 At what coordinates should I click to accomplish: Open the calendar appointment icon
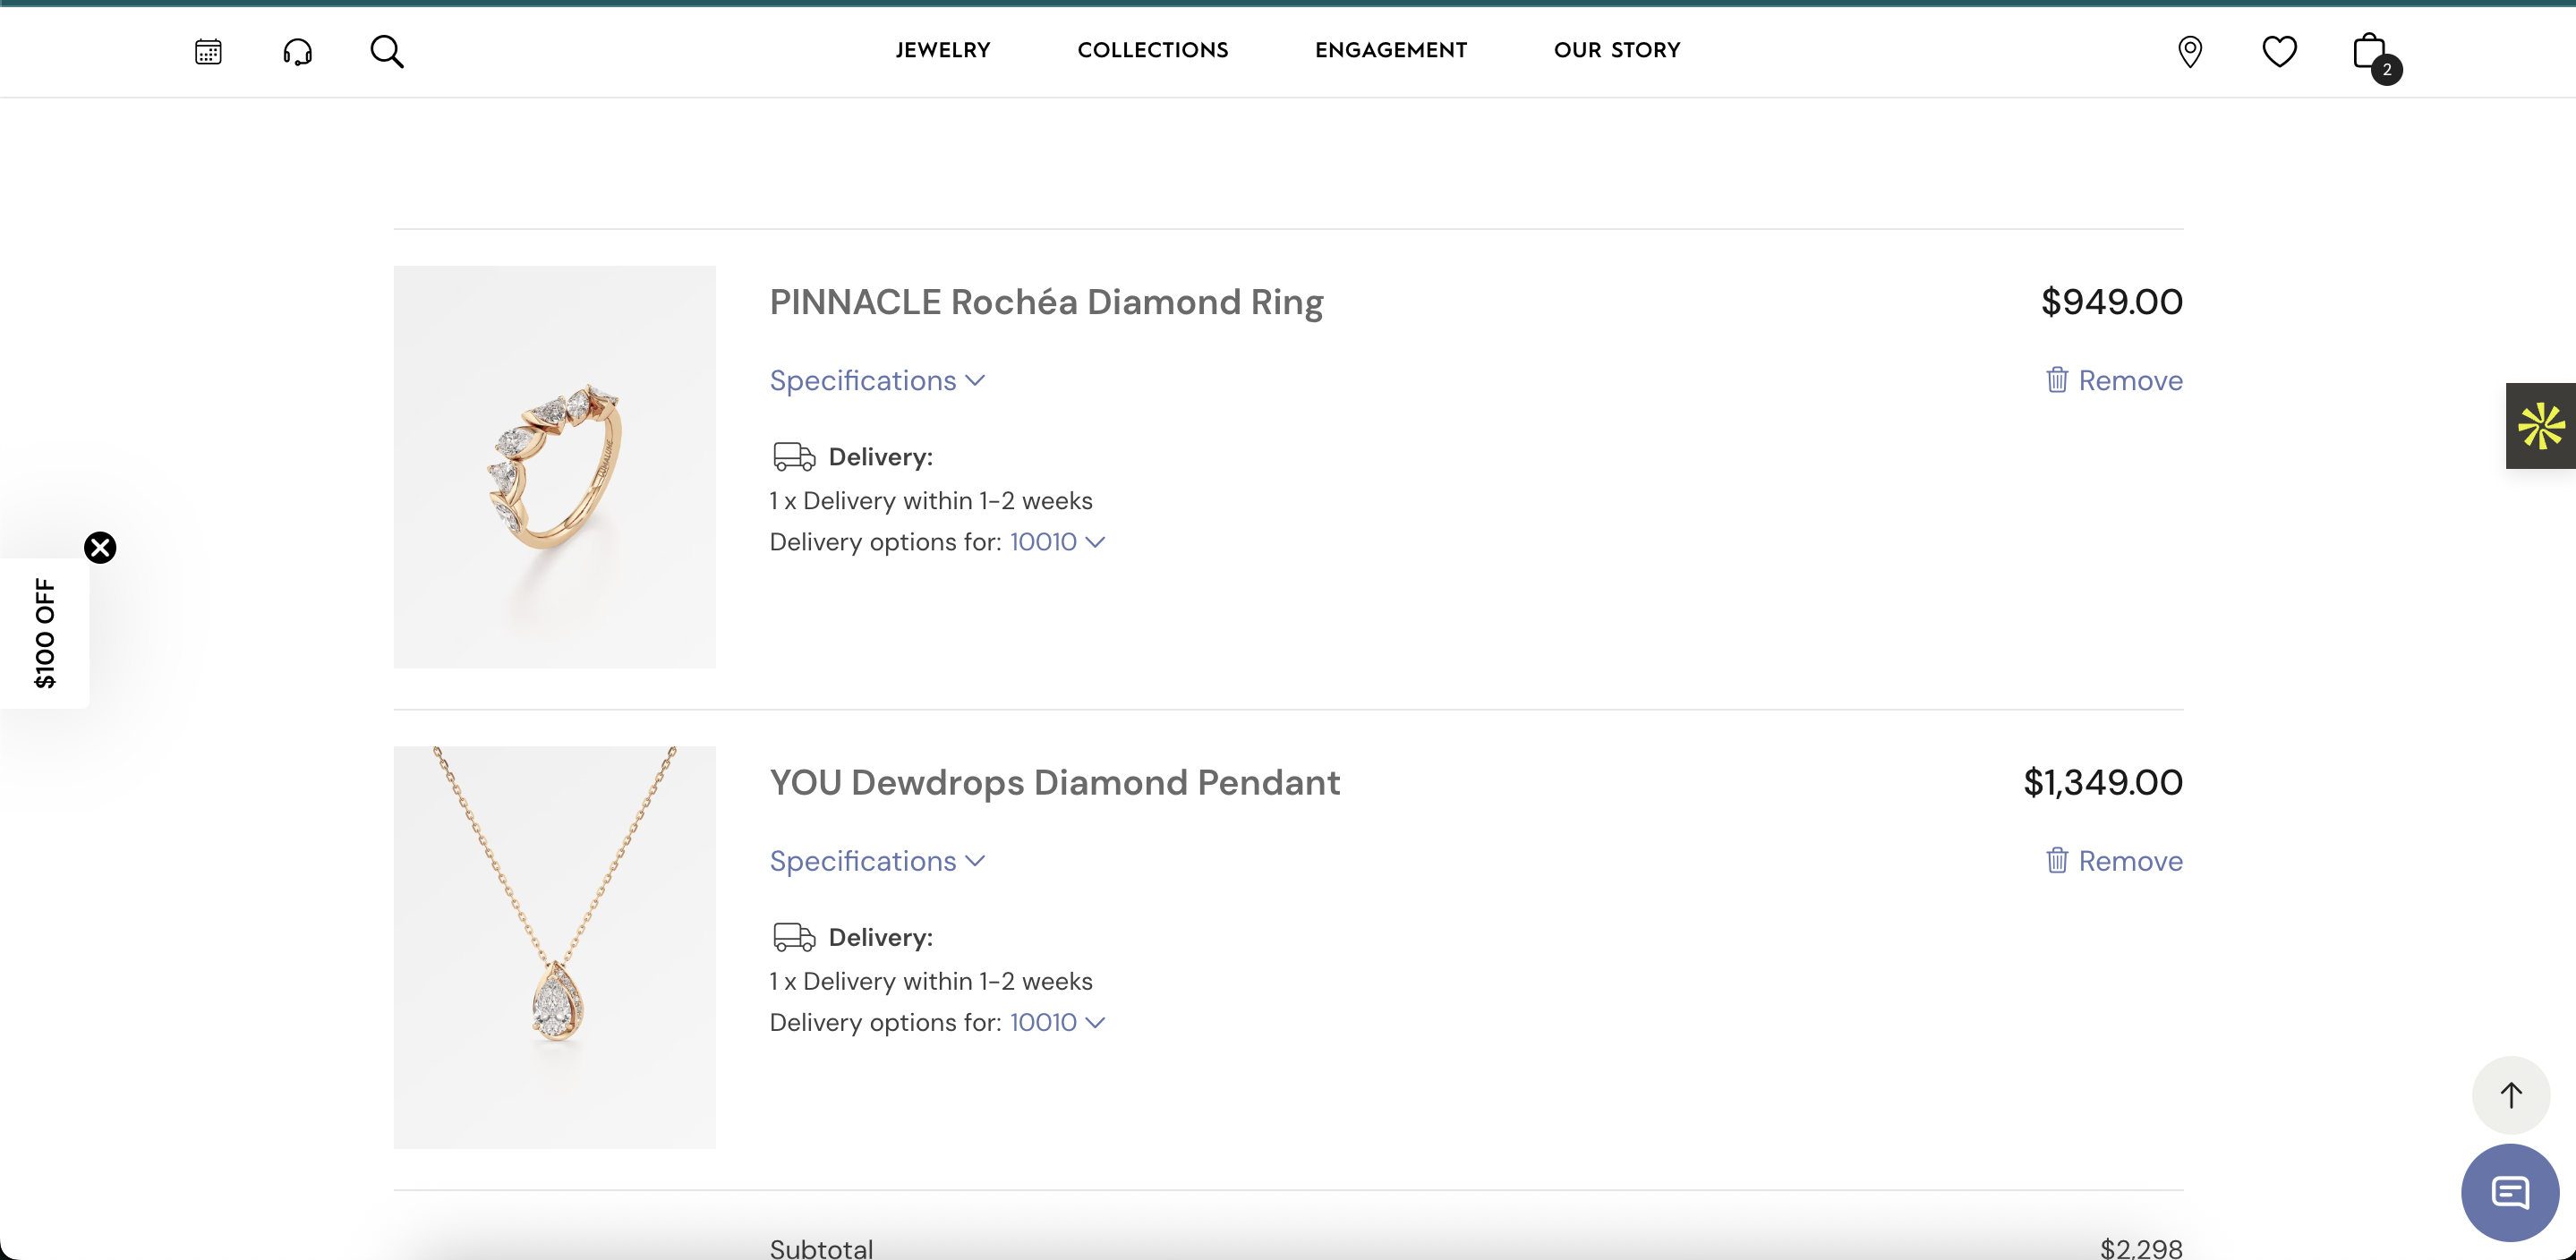(x=208, y=51)
